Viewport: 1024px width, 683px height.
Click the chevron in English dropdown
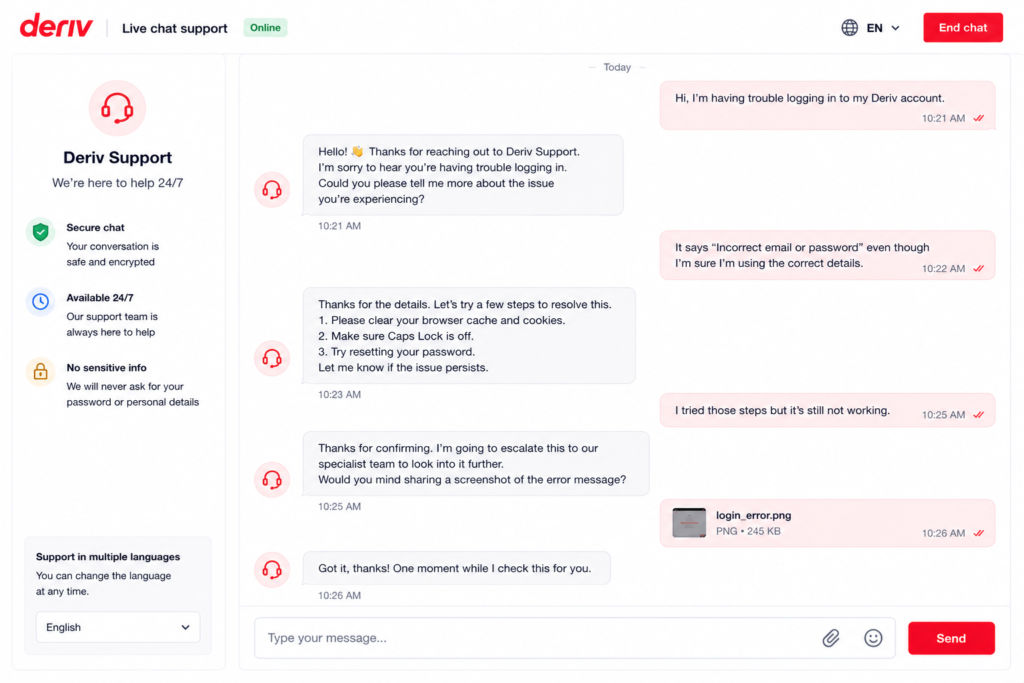point(185,627)
